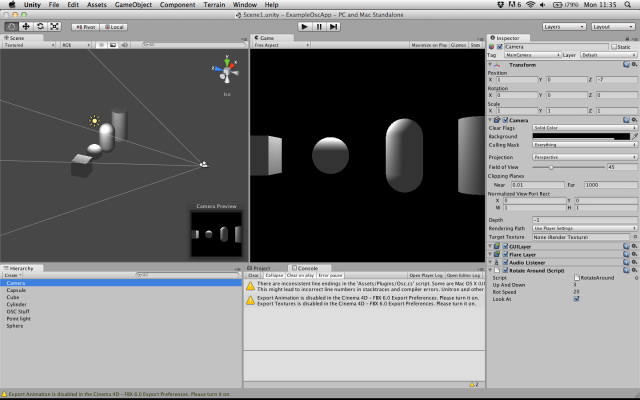This screenshot has width=640, height=400.
Task: Click the Pause playback button
Action: 319,27
